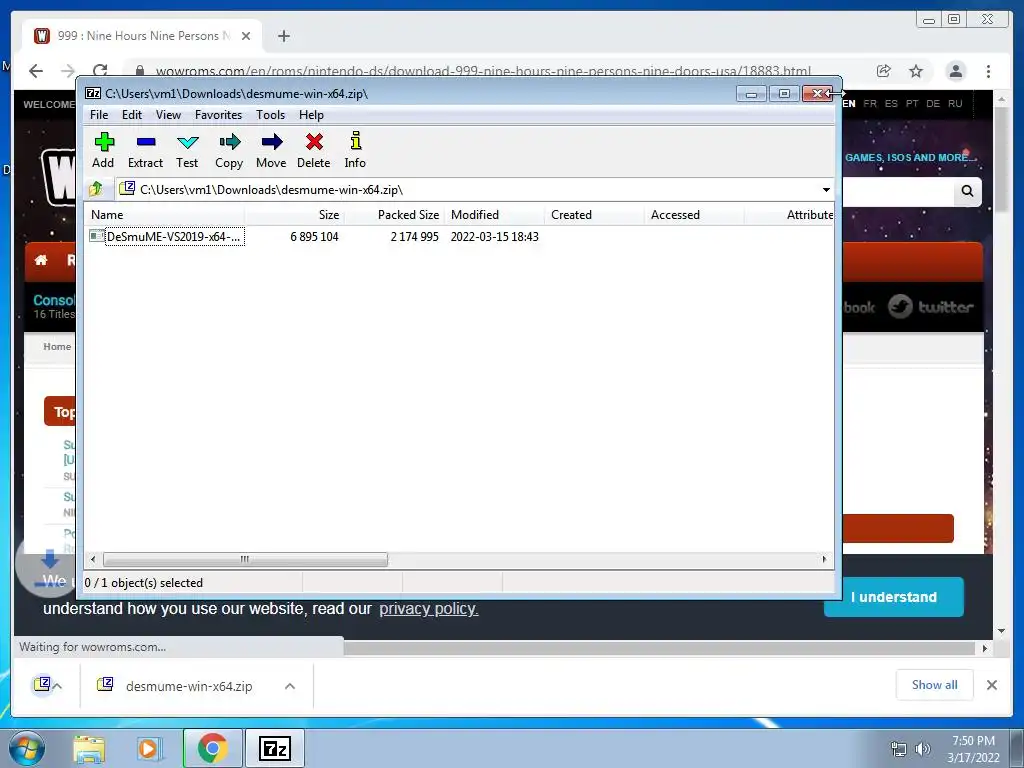Click the 7-Zip scrollbar left arrow
The image size is (1024, 768).
[x=93, y=559]
